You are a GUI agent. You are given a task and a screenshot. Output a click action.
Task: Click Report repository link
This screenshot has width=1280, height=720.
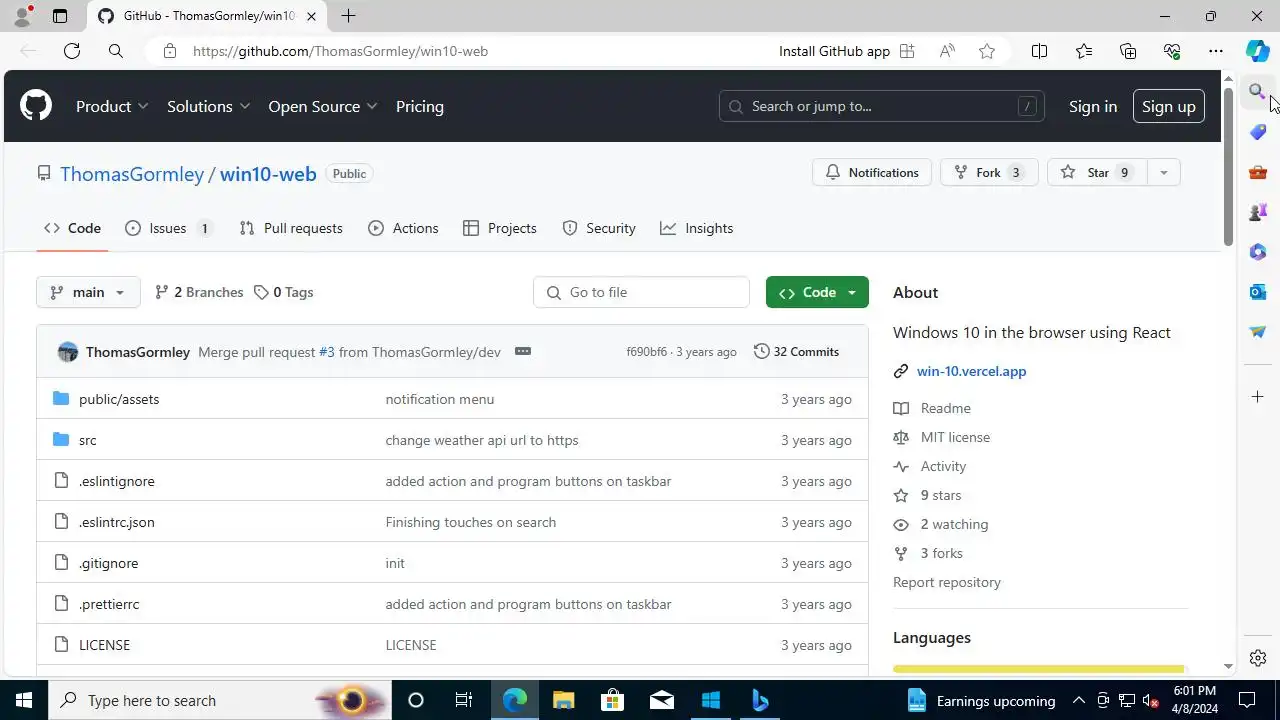pos(947,582)
